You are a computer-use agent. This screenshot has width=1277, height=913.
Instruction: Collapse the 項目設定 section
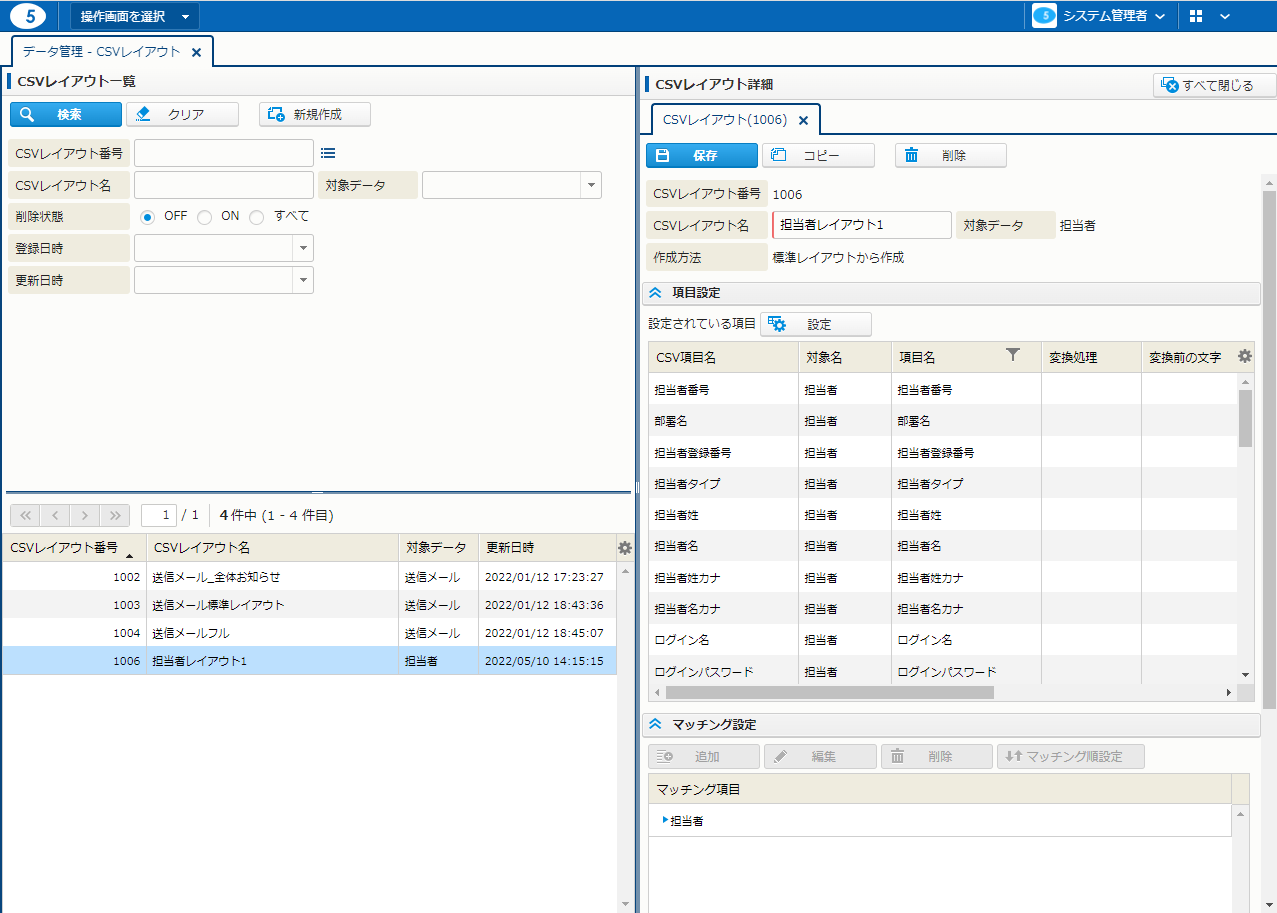[x=656, y=293]
